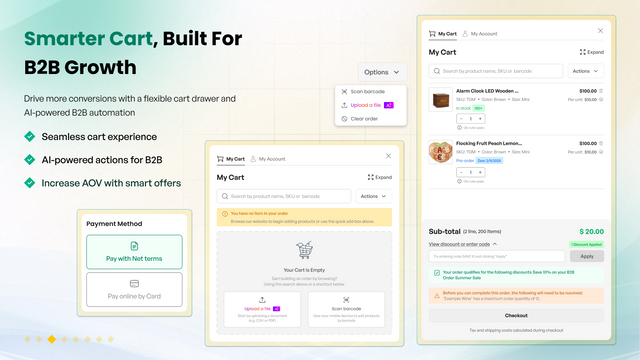Click per-unit info icon for Flocking Fruit Peach
The image size is (640, 360).
click(601, 152)
